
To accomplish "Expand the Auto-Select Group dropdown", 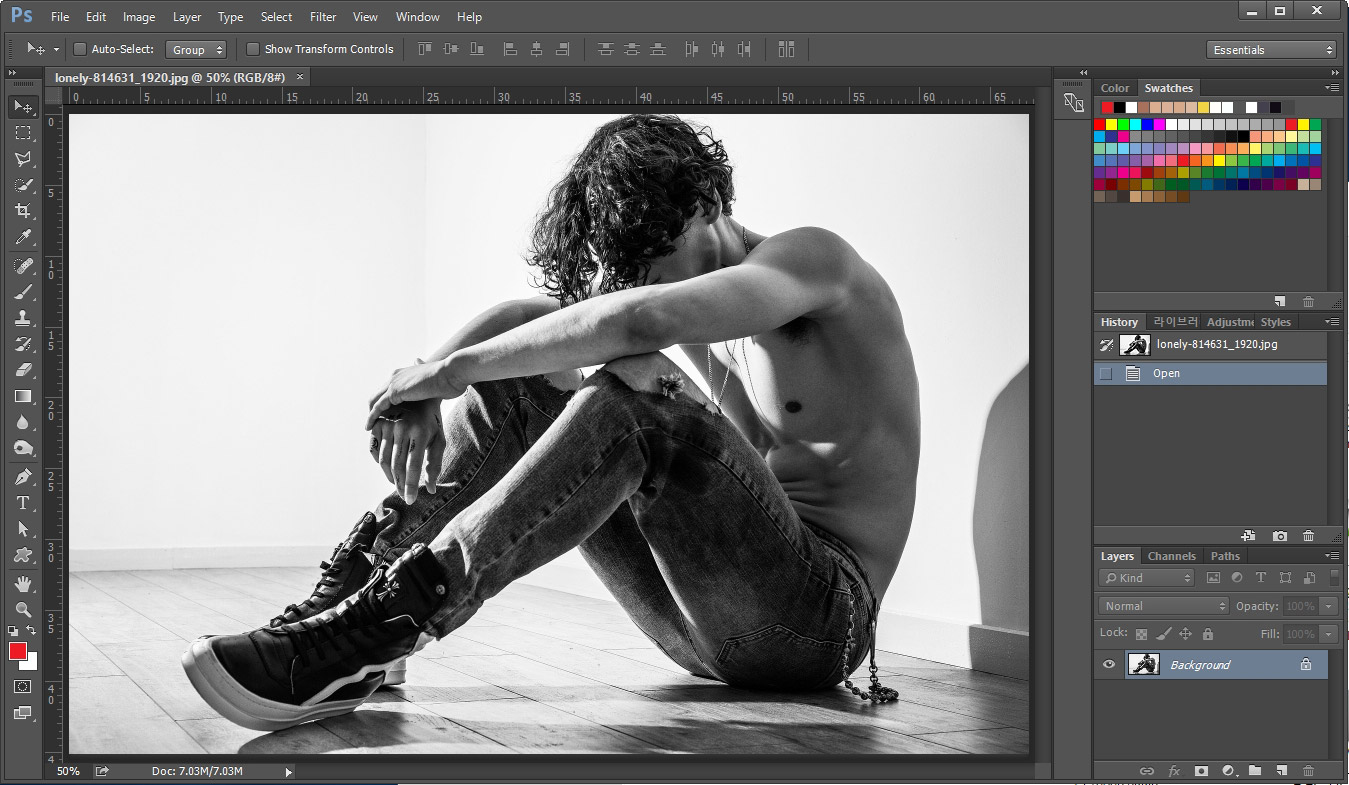I will [x=197, y=50].
